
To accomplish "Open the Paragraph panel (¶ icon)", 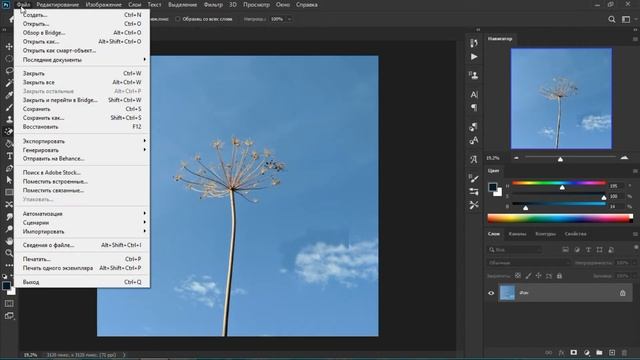I will [473, 107].
